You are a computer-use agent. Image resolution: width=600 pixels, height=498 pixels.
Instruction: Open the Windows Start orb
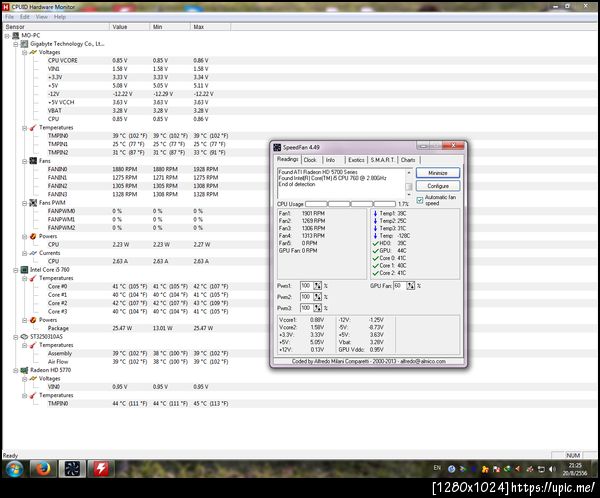pyautogui.click(x=15, y=469)
